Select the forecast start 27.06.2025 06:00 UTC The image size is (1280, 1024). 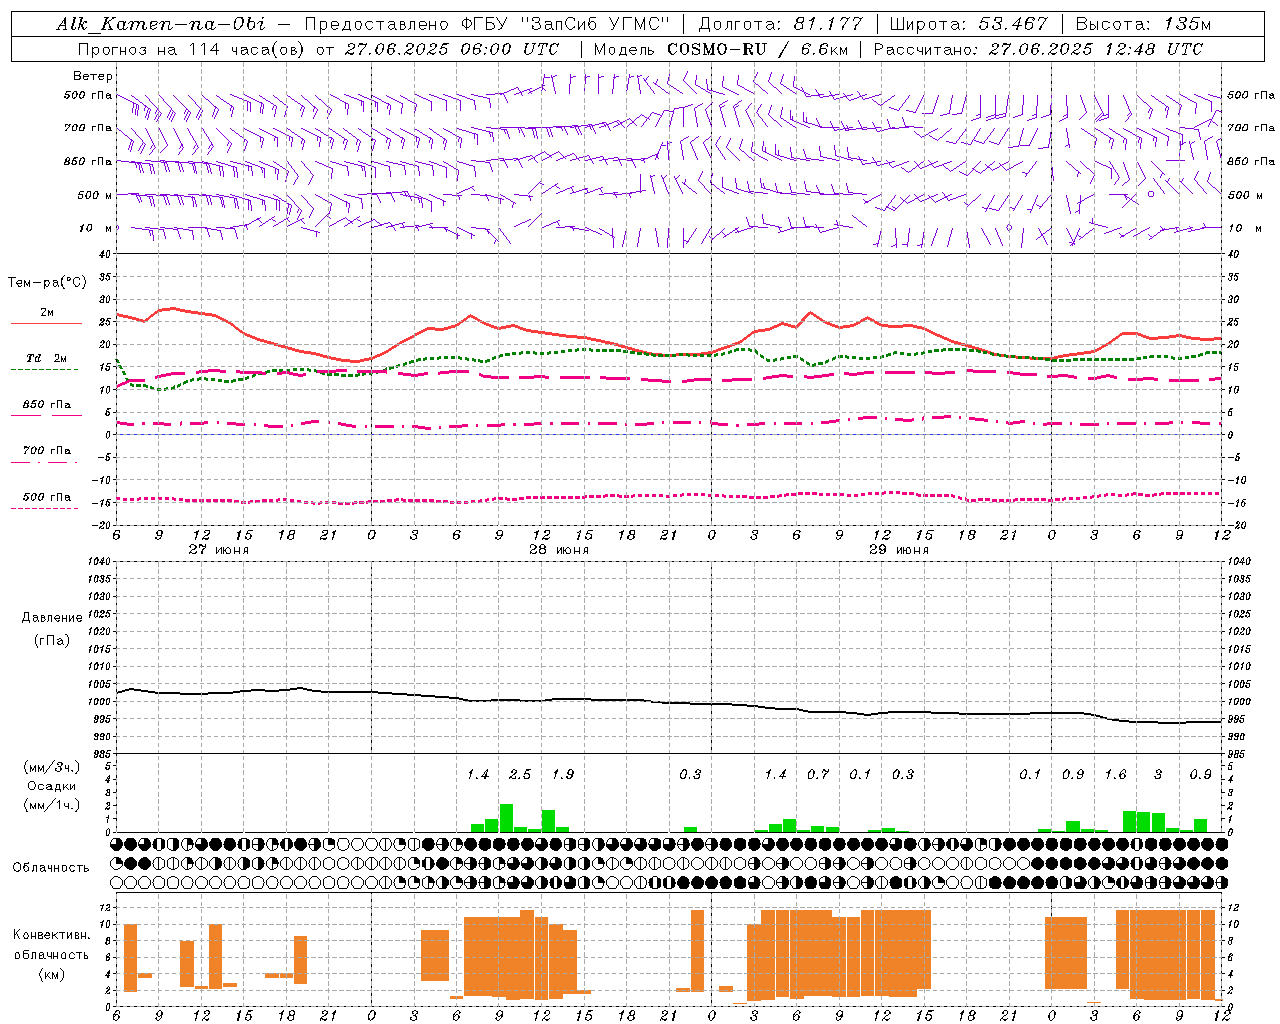click(451, 49)
